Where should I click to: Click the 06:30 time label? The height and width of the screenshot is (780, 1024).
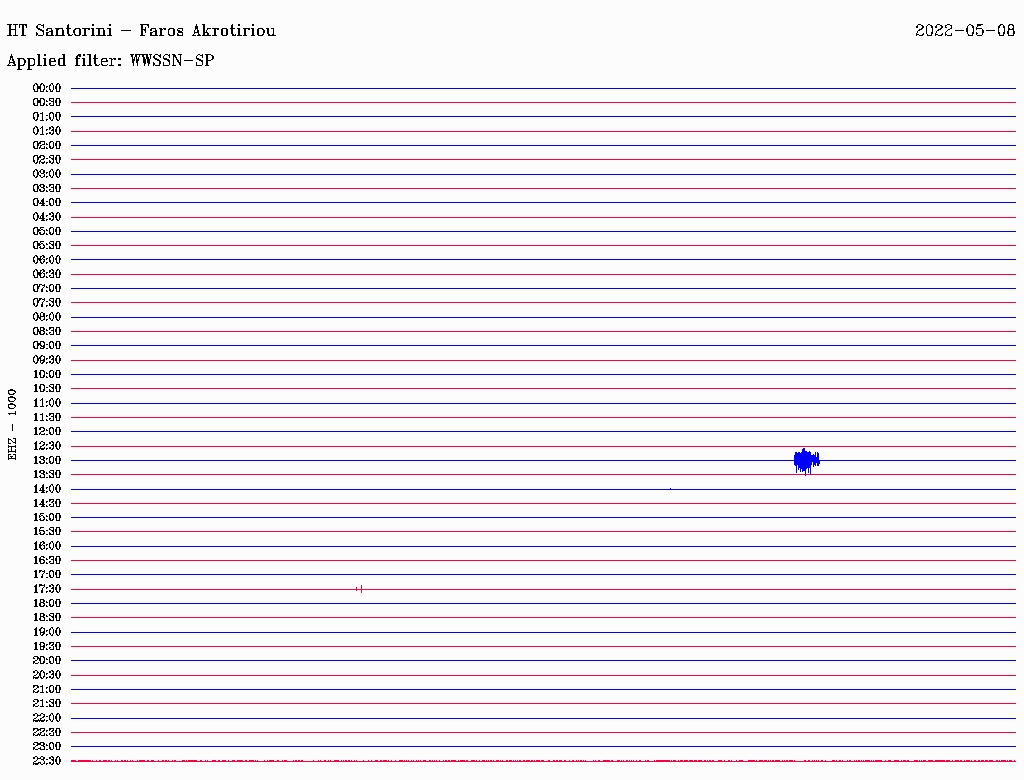click(47, 274)
